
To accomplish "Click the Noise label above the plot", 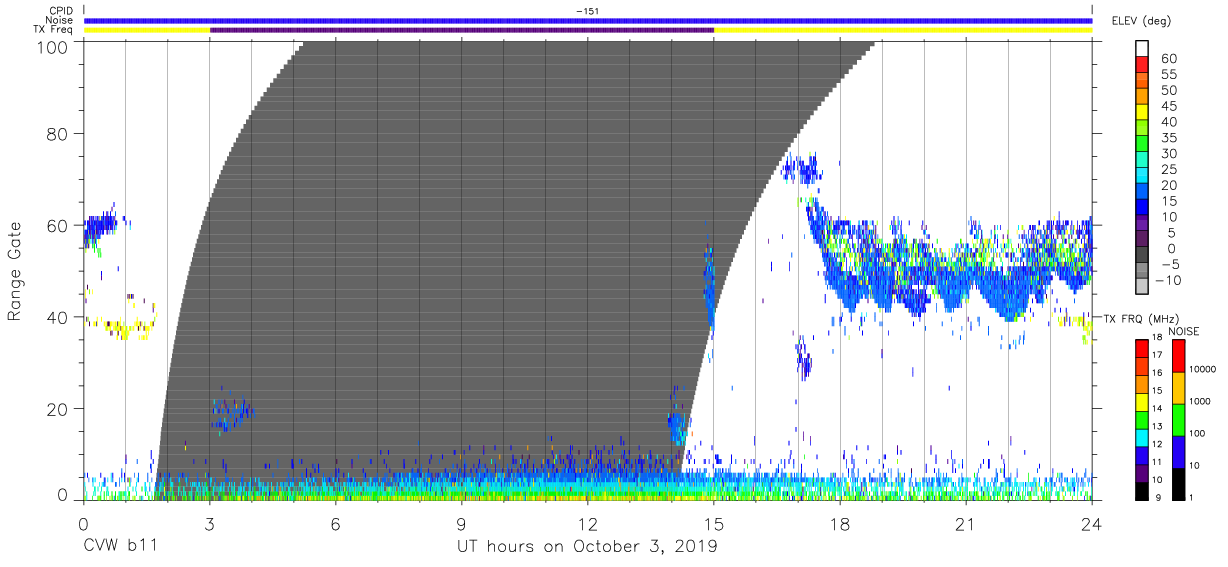I will [60, 20].
